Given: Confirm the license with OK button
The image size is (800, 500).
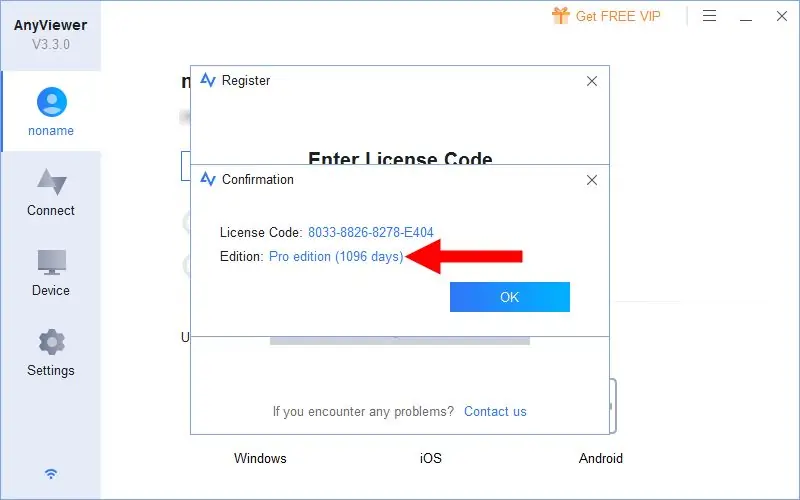Looking at the screenshot, I should [510, 297].
